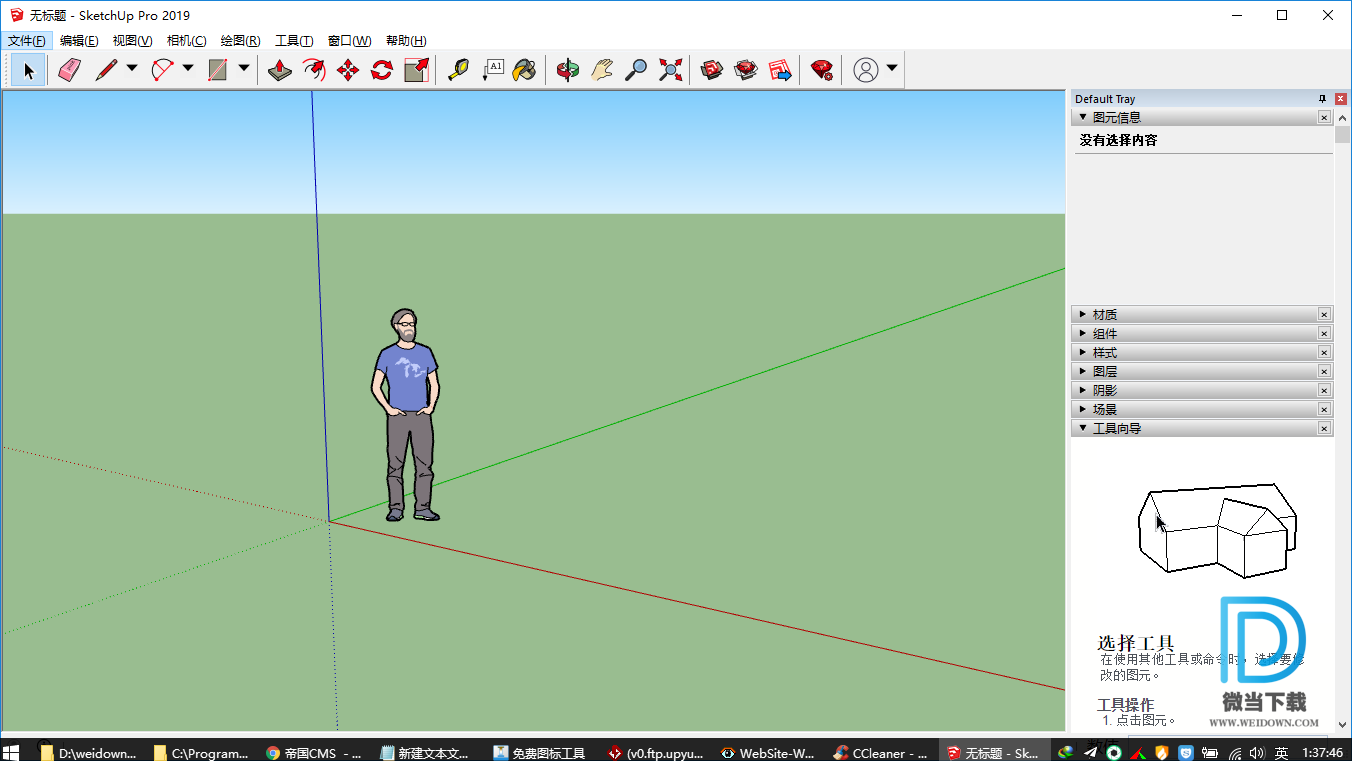1352x761 pixels.
Task: Open the Rectangle tool dropdown arrow
Action: click(x=244, y=69)
